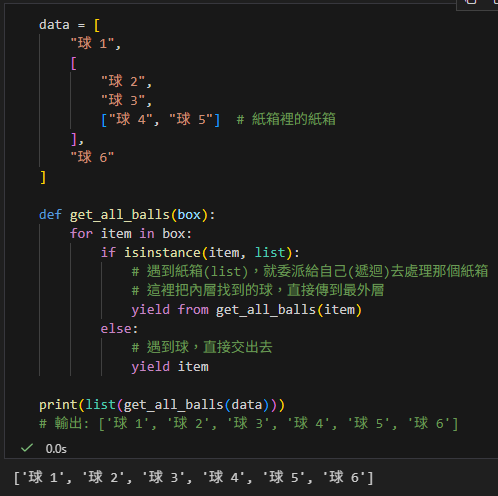The width and height of the screenshot is (498, 496).
Task: Click the comment starting "# 這裡把內層找到的球"
Action: pos(258,290)
